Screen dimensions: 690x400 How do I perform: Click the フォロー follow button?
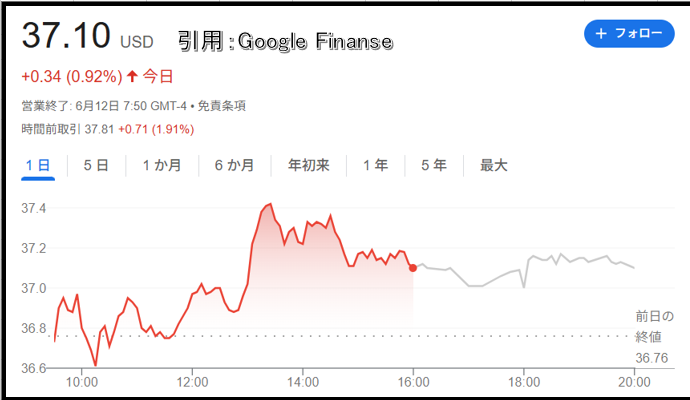629,33
